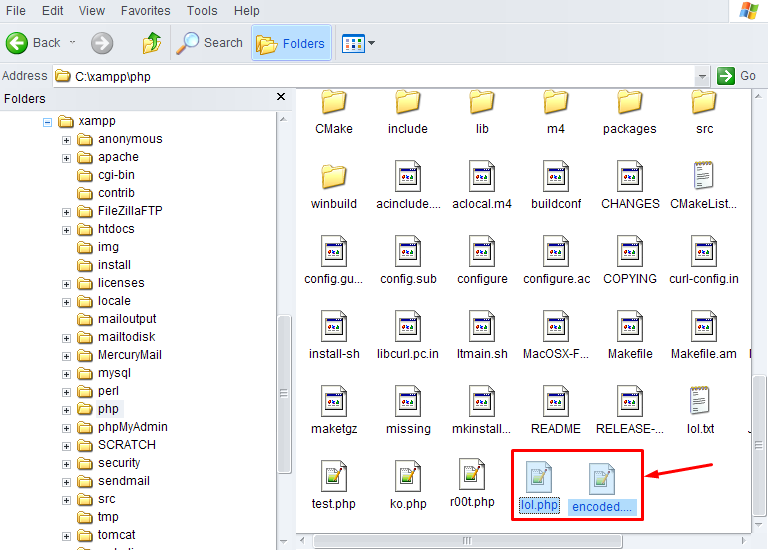This screenshot has width=768, height=550.
Task: Select the highlighted encoded file icon
Action: coord(601,478)
